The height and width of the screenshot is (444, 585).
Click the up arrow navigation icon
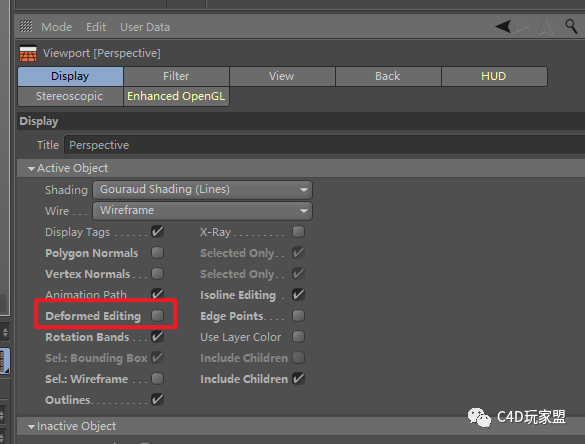[x=545, y=26]
